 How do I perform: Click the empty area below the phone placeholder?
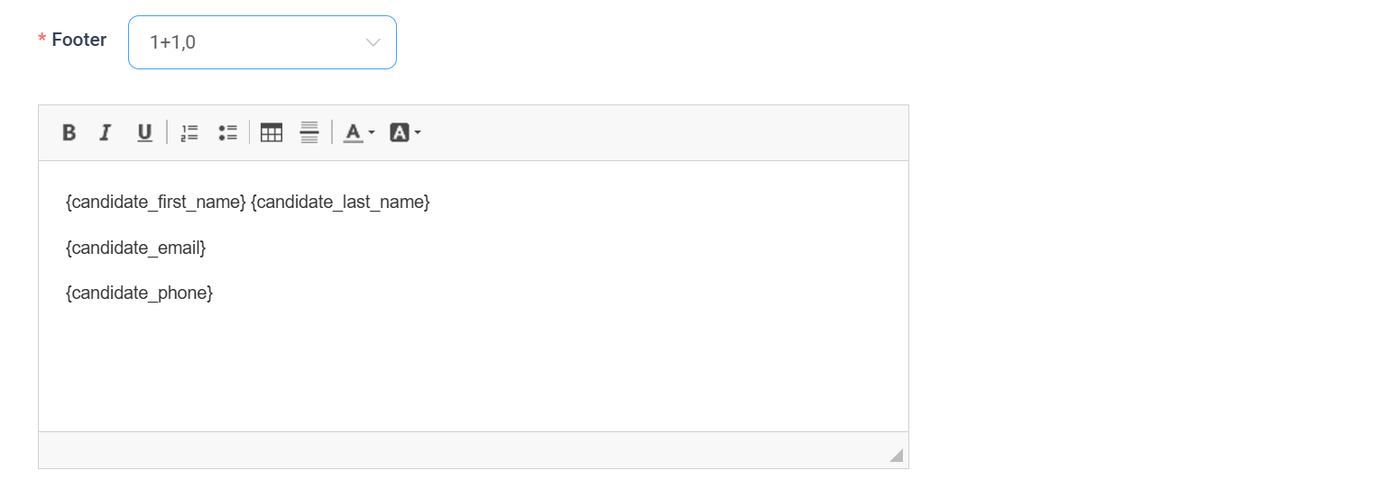point(470,370)
